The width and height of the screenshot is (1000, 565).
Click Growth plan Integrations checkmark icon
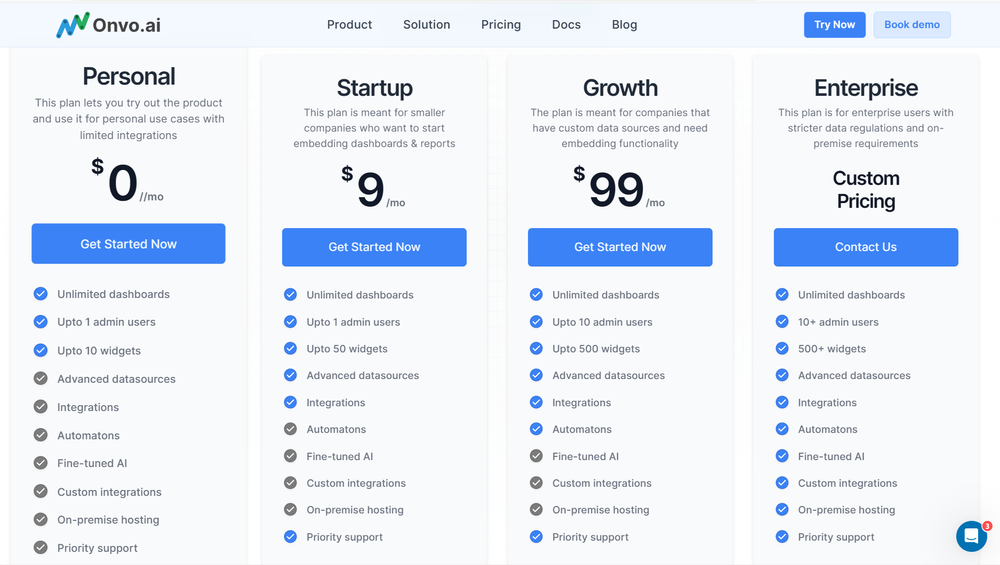[536, 403]
